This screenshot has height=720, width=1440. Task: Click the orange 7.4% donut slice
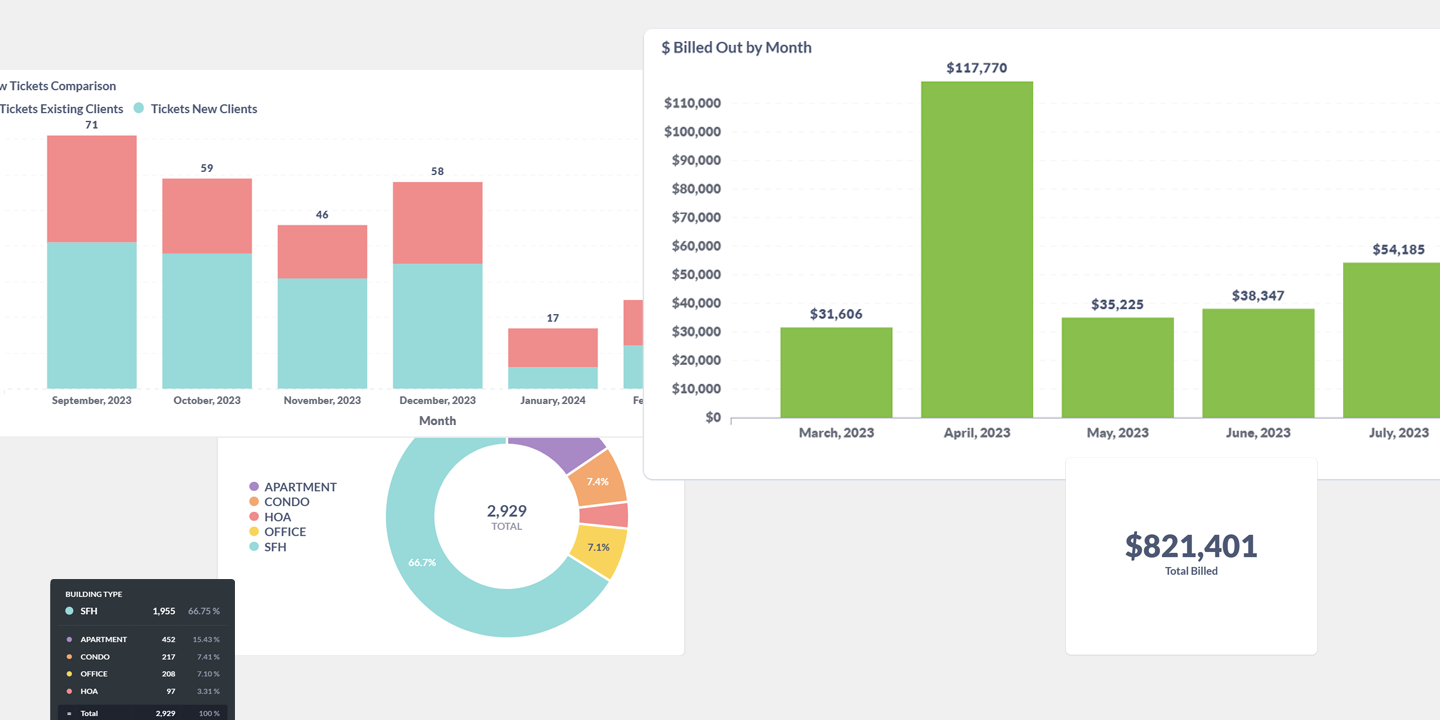(598, 481)
